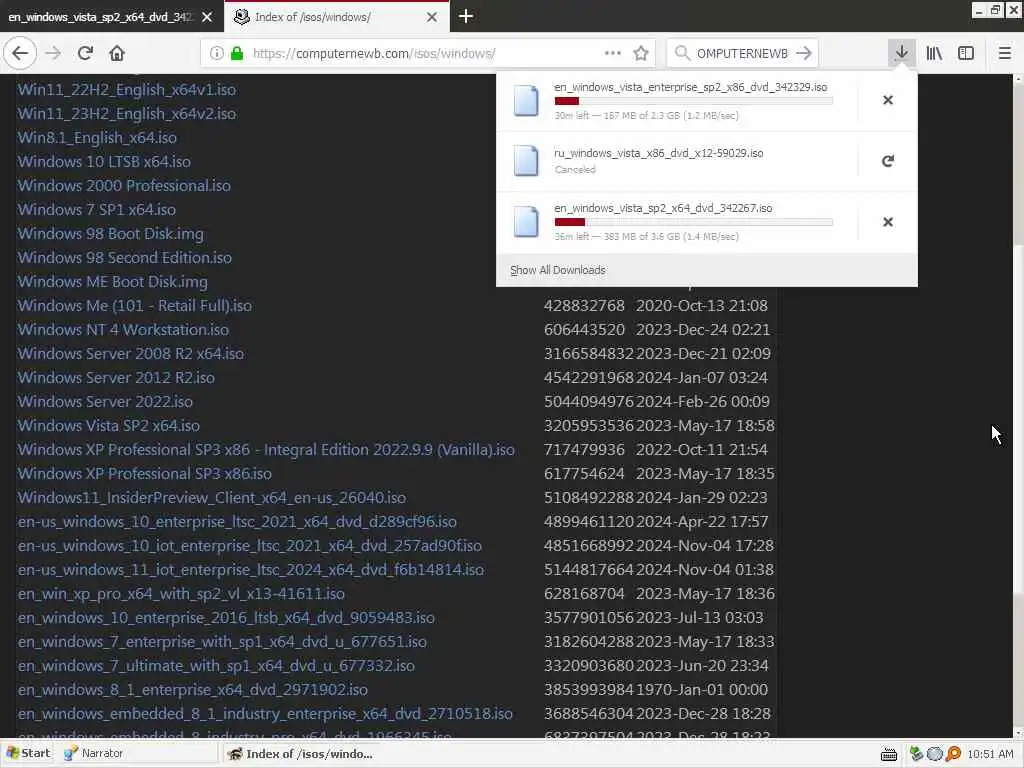Click the green secure connection padlock
Image resolution: width=1024 pixels, height=768 pixels.
tap(237, 54)
